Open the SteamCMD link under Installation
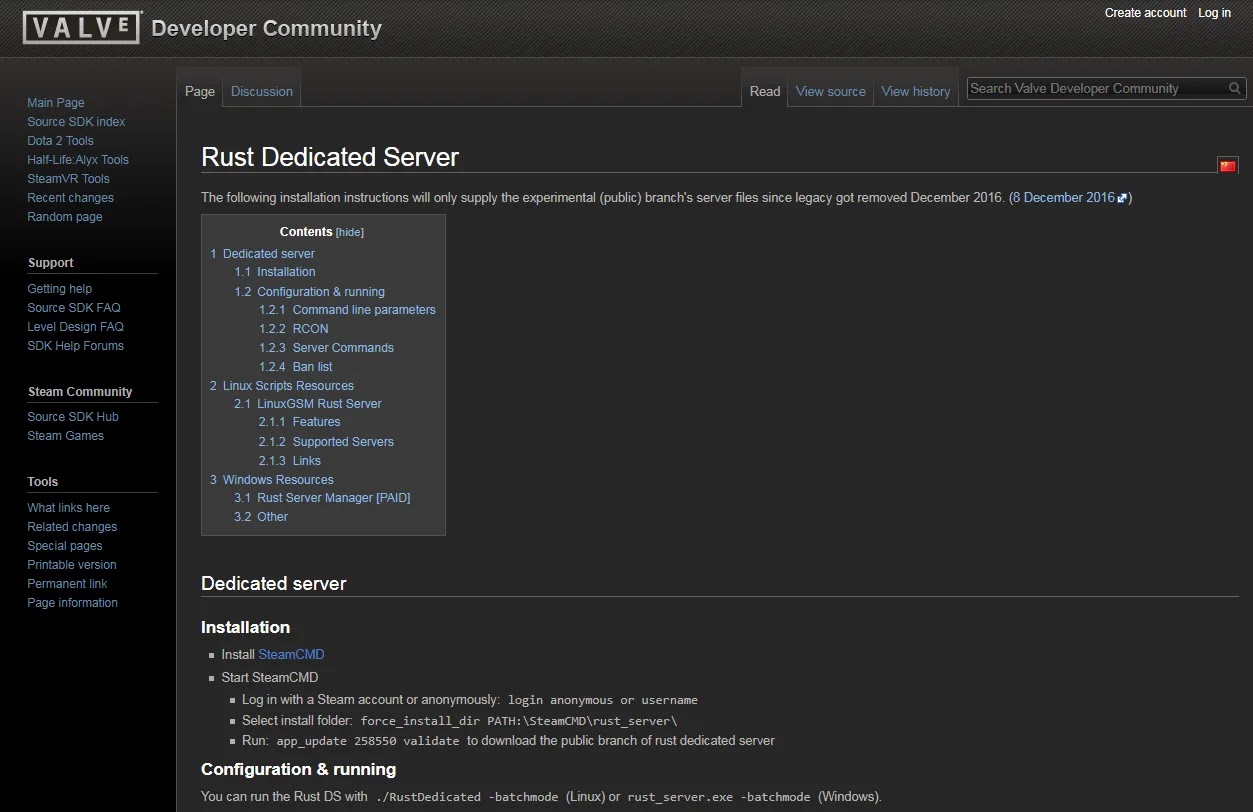The width and height of the screenshot is (1253, 812). point(291,655)
